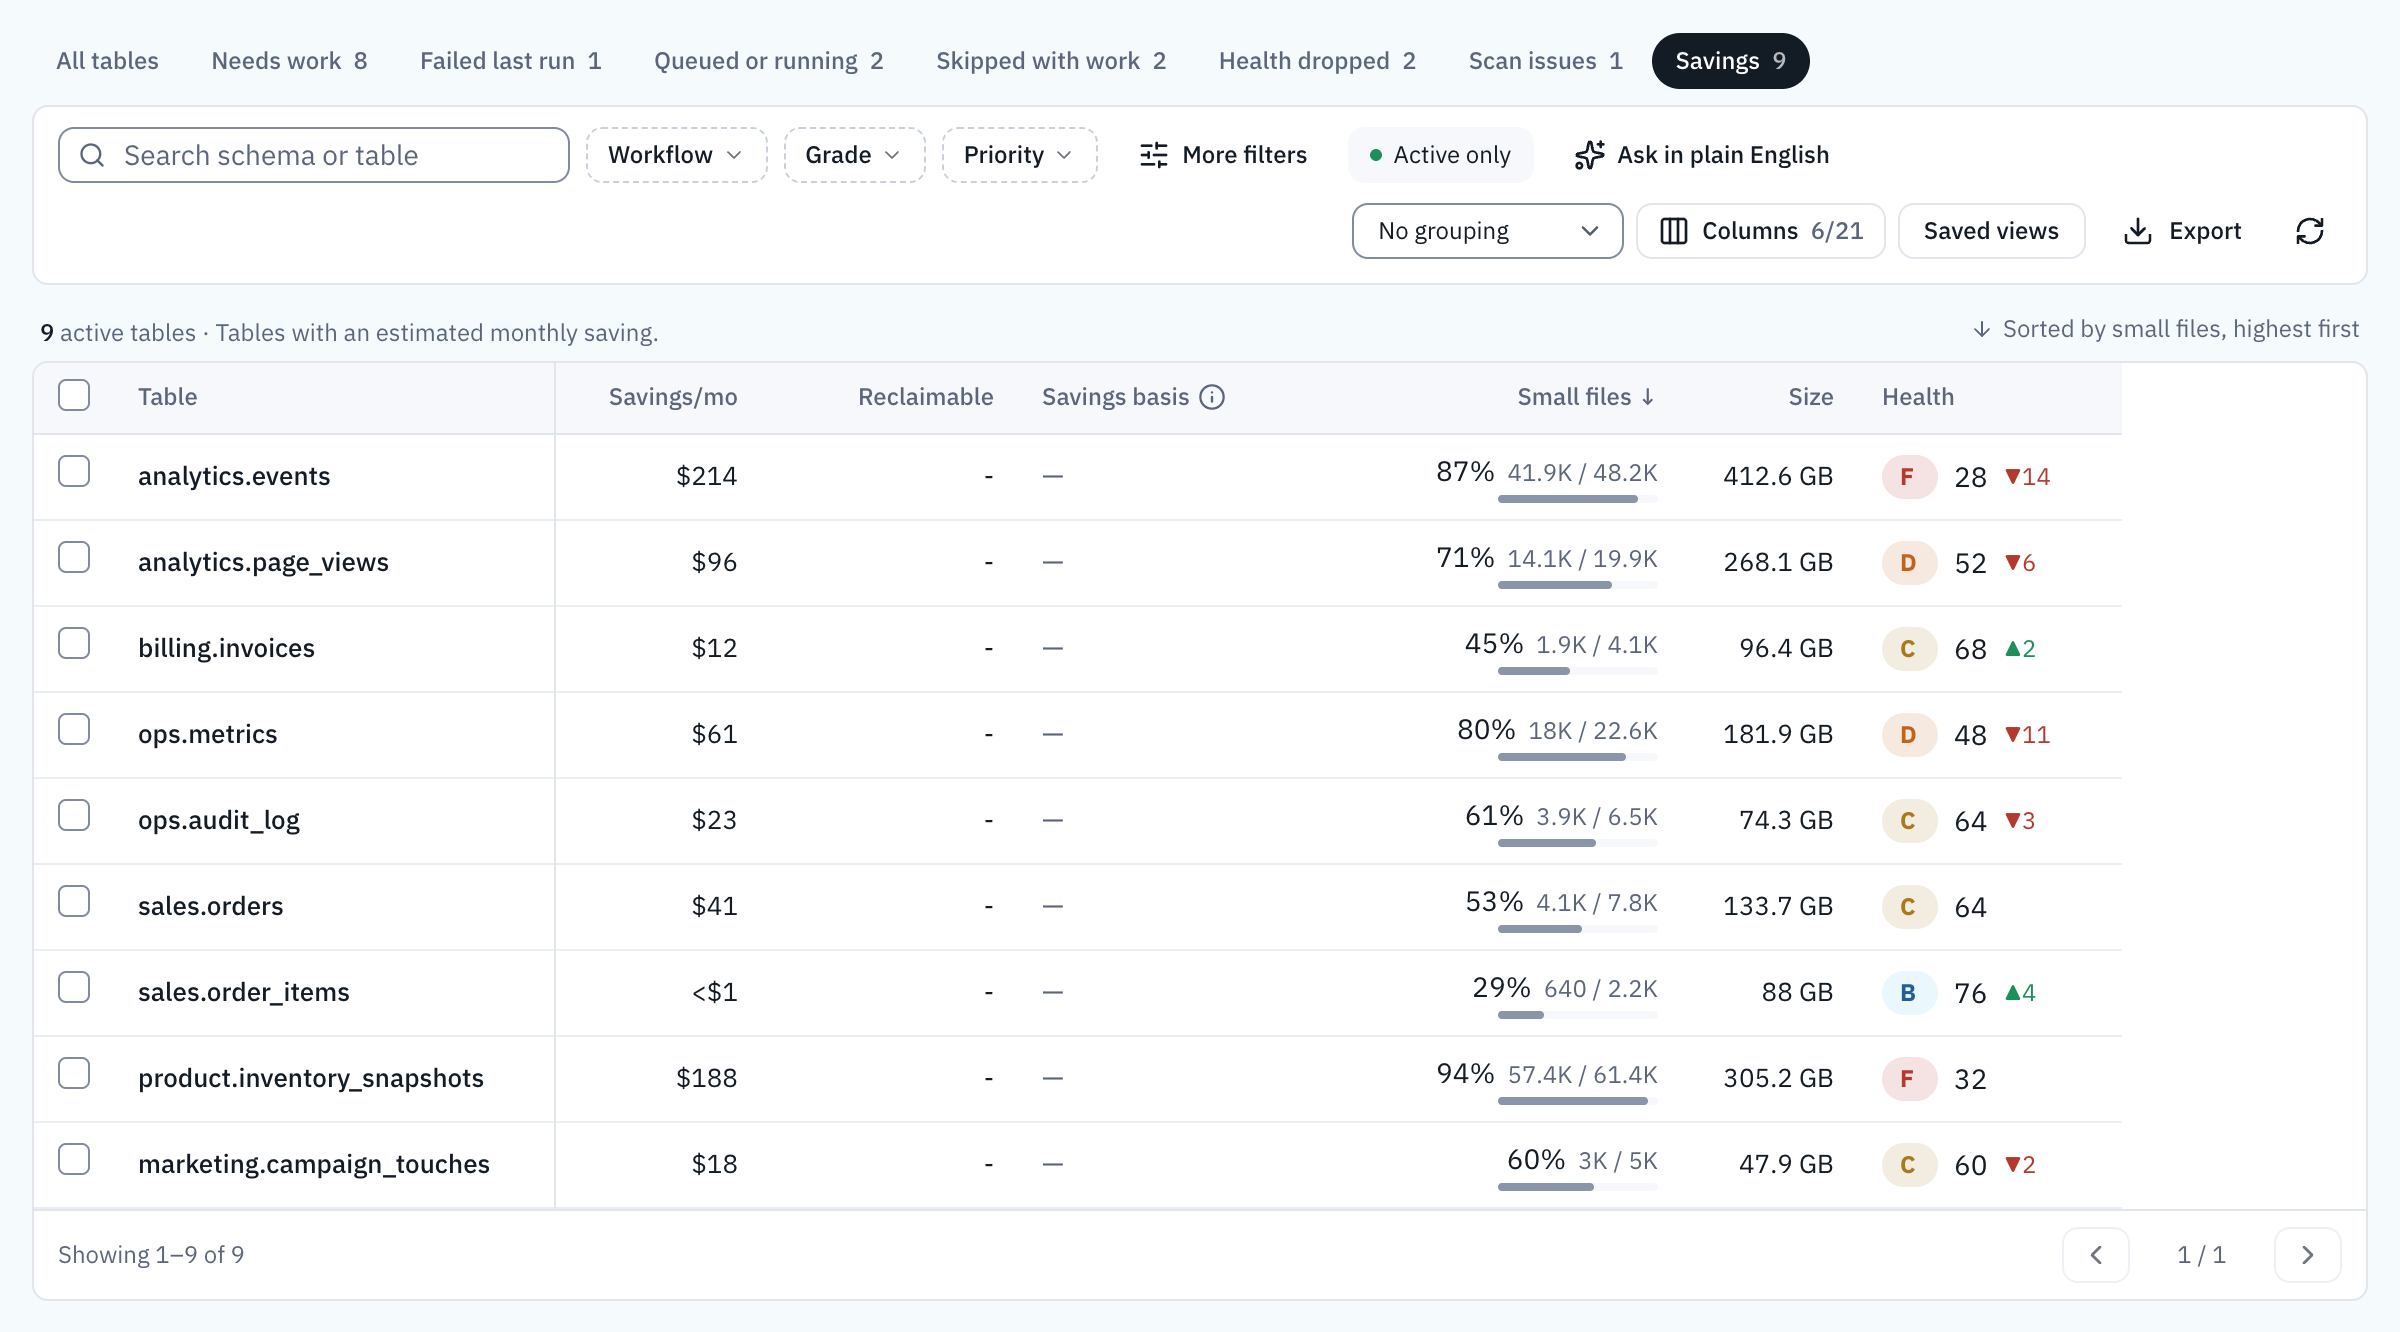Go to next page arrow

click(x=2308, y=1255)
